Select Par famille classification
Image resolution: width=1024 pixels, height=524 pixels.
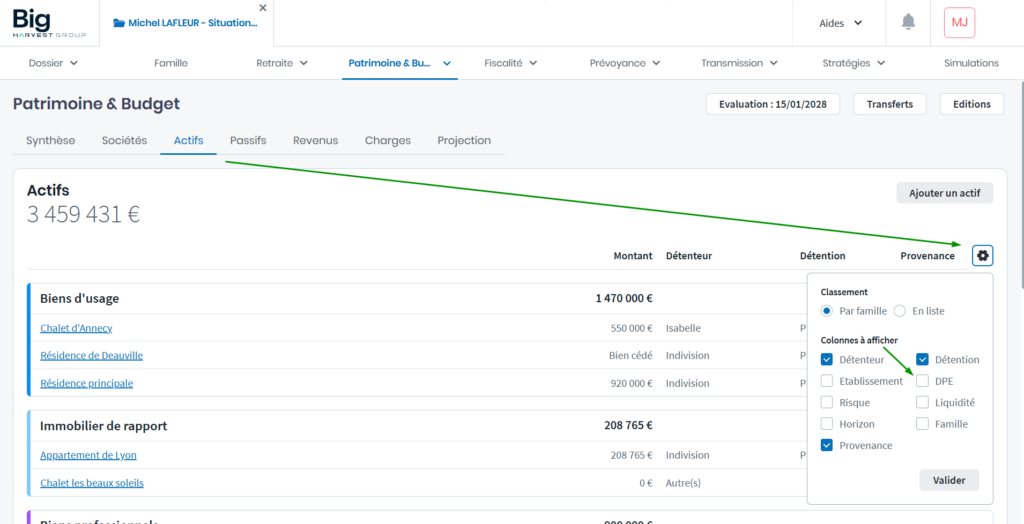[x=827, y=311]
